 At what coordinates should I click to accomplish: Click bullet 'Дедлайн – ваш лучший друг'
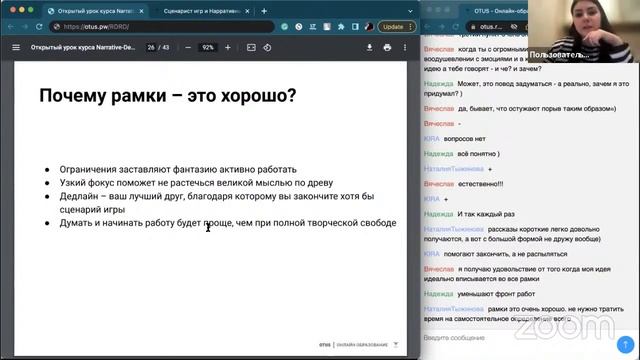coord(217,203)
